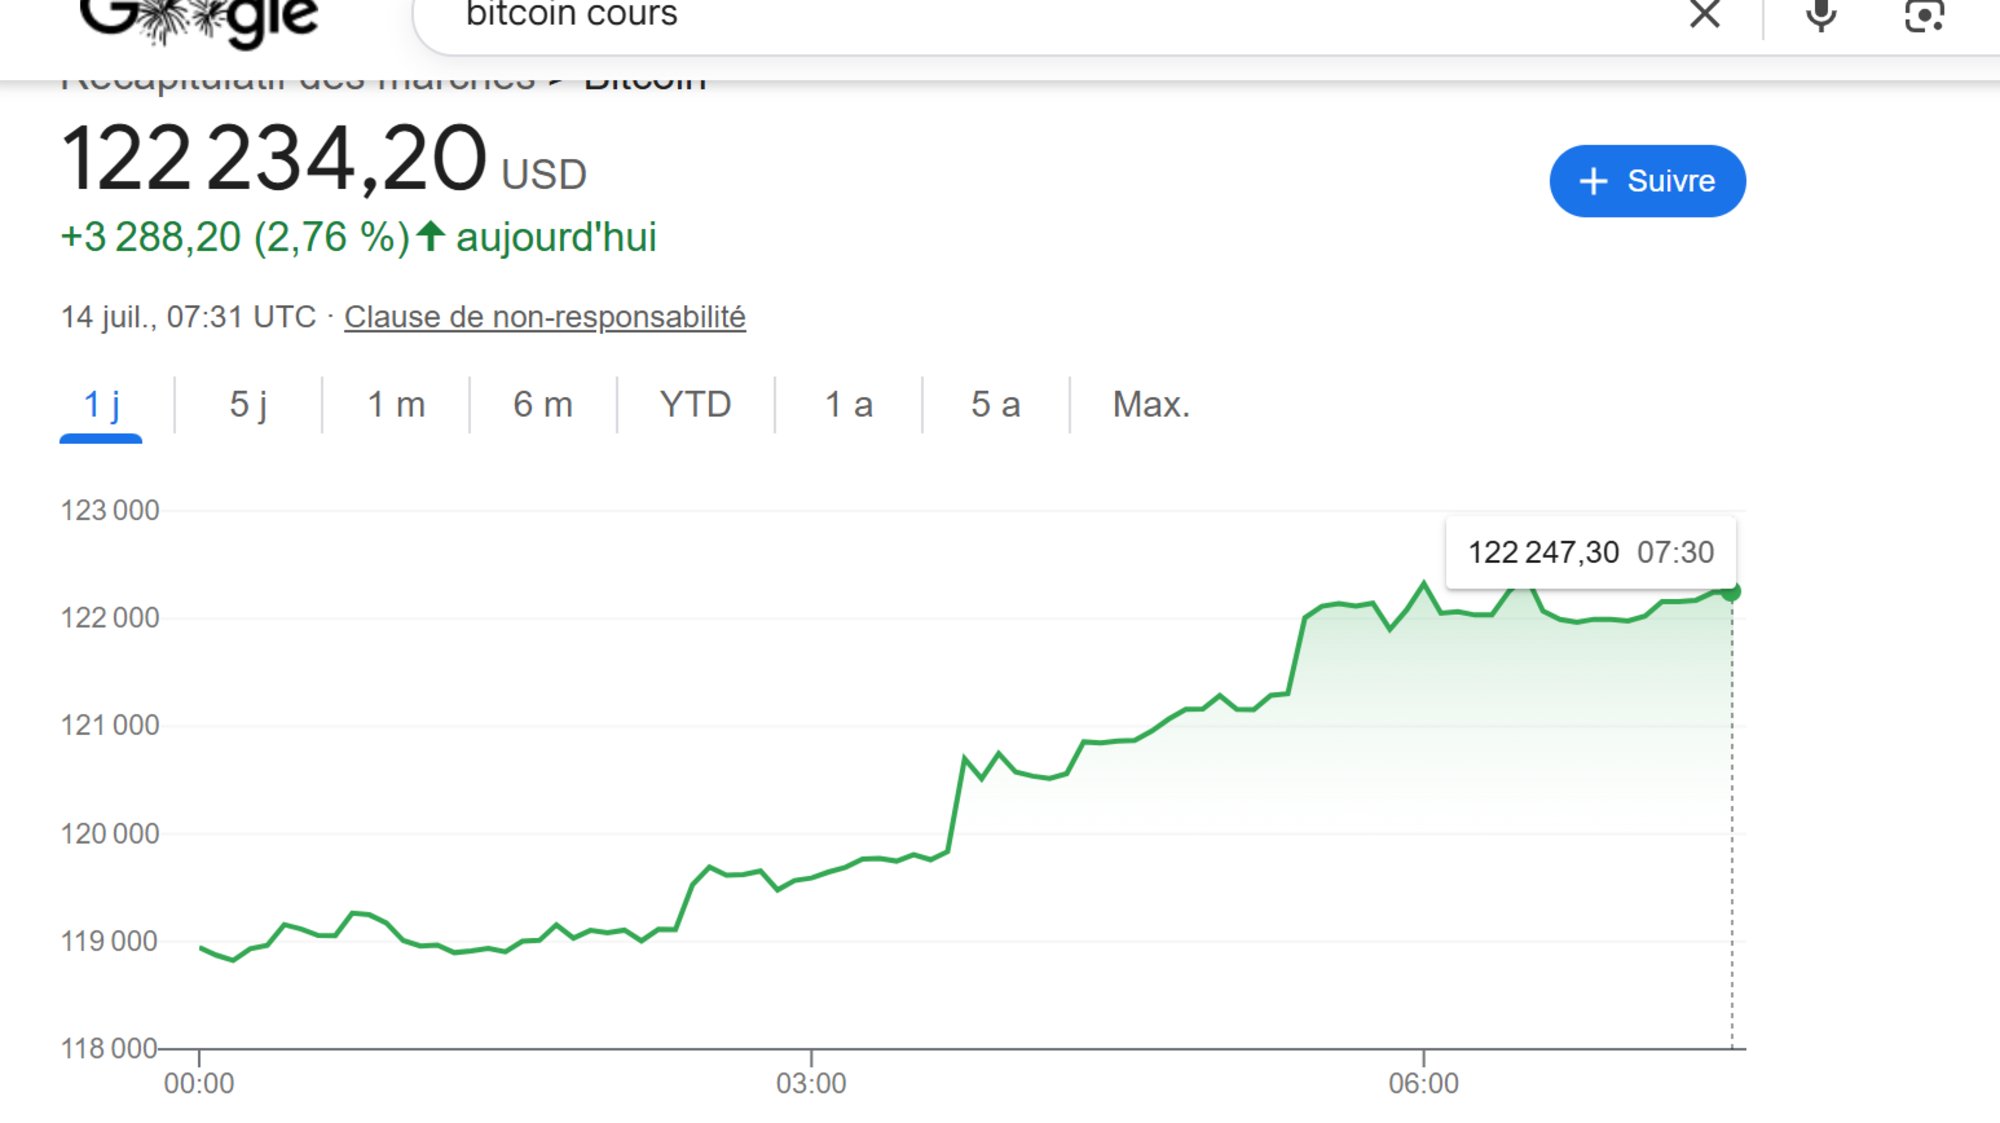Start a voice search with the microphone icon
2000x1123 pixels.
(x=1820, y=15)
